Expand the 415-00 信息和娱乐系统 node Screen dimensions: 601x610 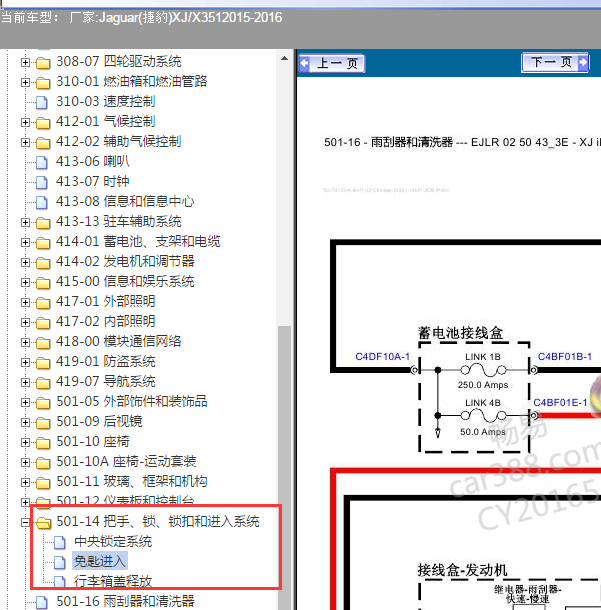pos(25,282)
